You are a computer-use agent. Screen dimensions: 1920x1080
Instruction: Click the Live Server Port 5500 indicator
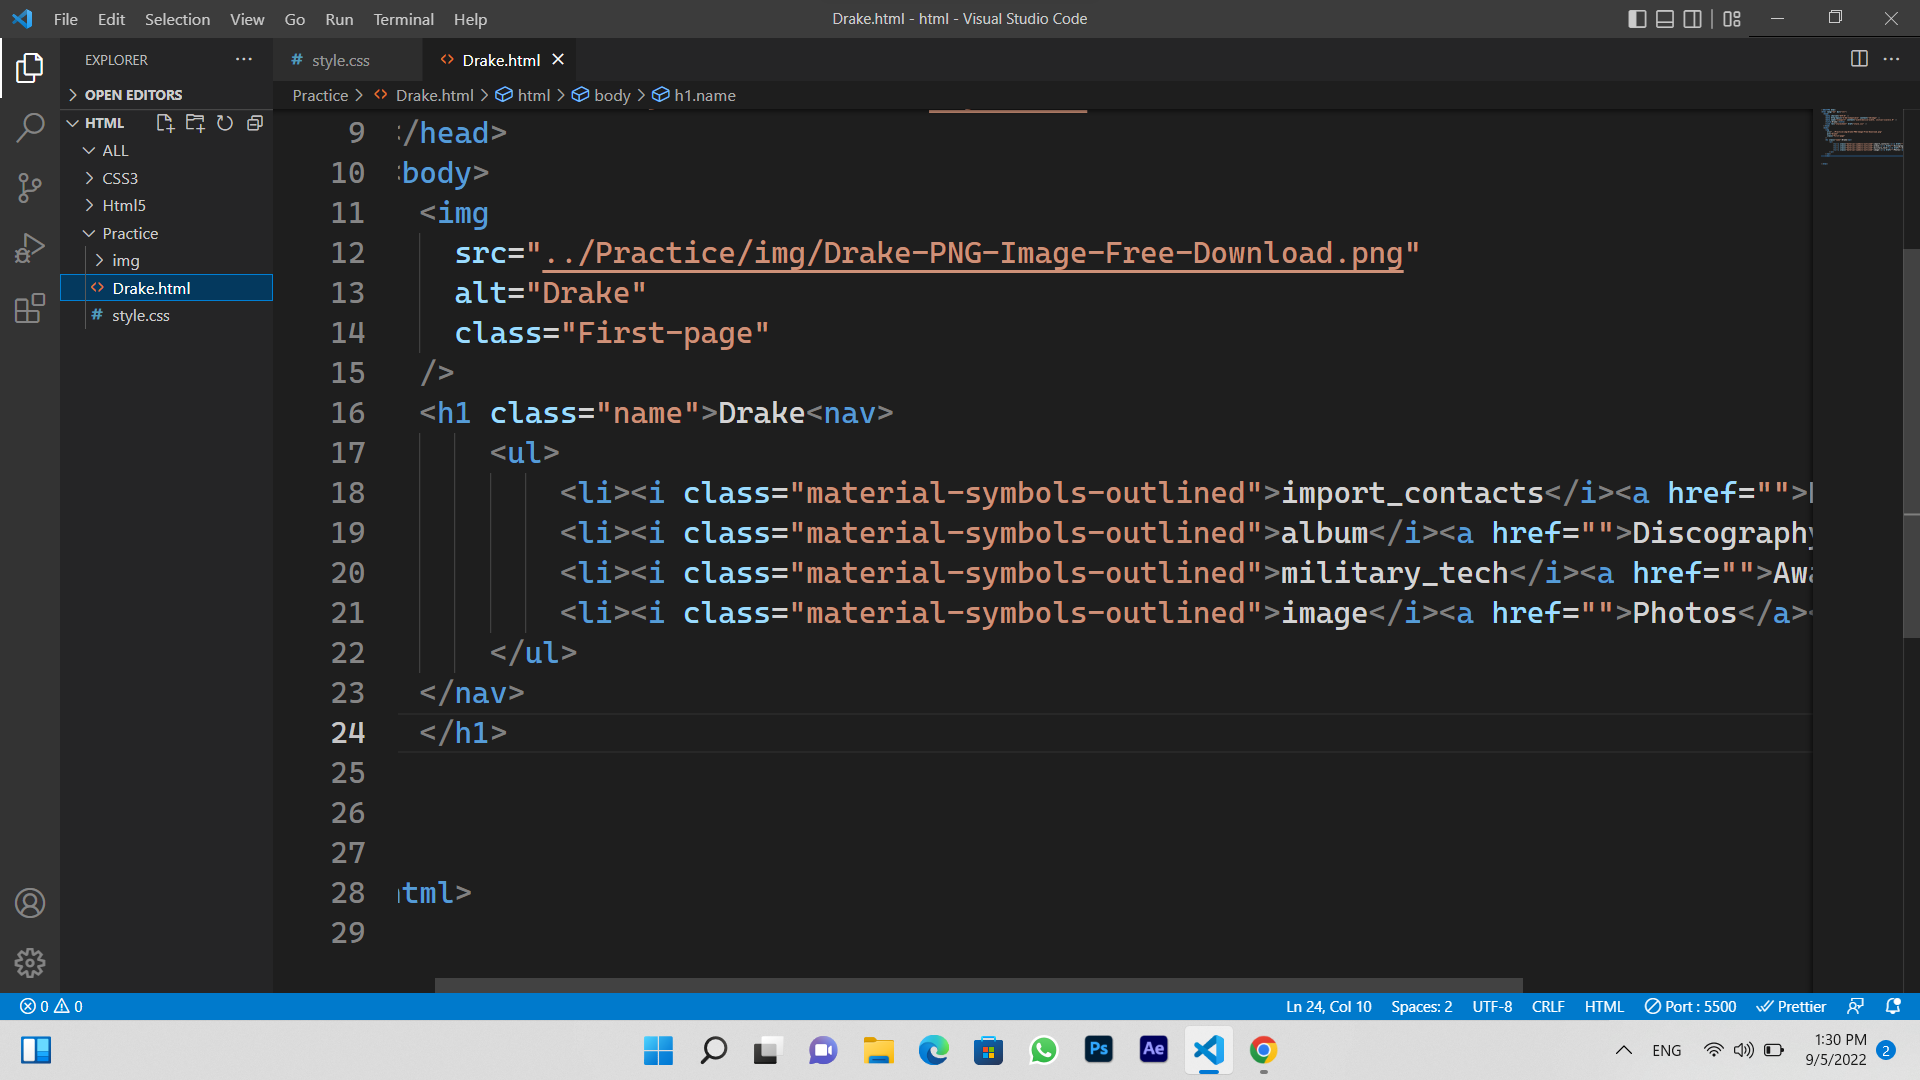coord(1690,1006)
